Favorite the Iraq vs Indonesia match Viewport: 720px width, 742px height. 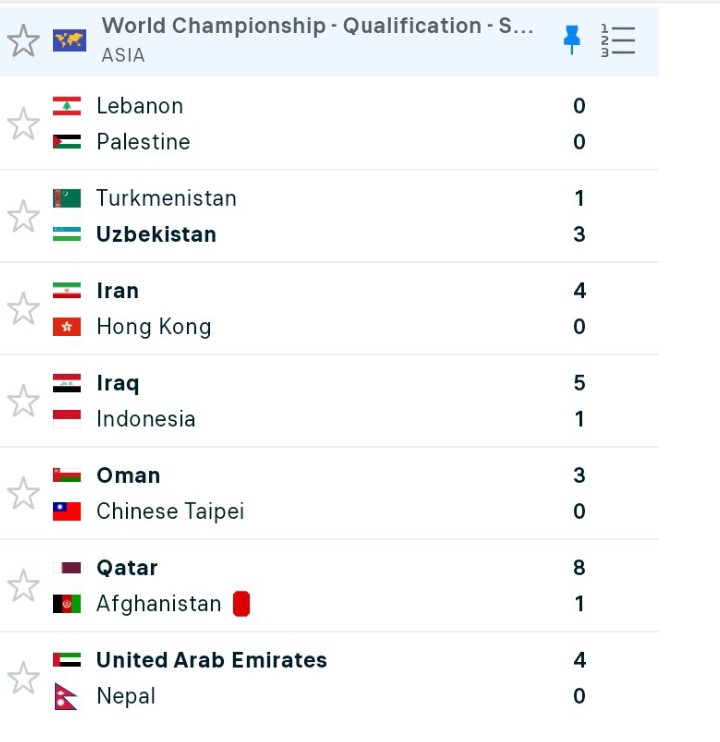[x=23, y=401]
